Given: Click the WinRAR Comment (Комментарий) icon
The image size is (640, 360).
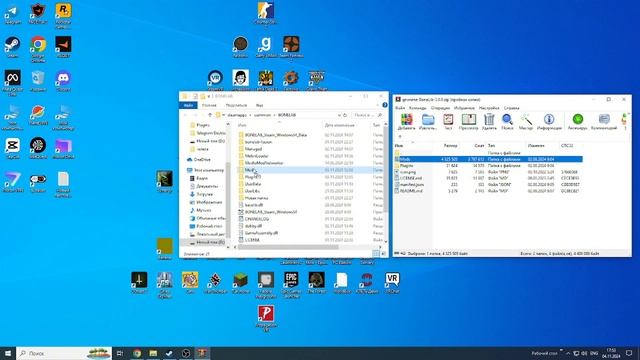Looking at the screenshot, I should tap(604, 122).
